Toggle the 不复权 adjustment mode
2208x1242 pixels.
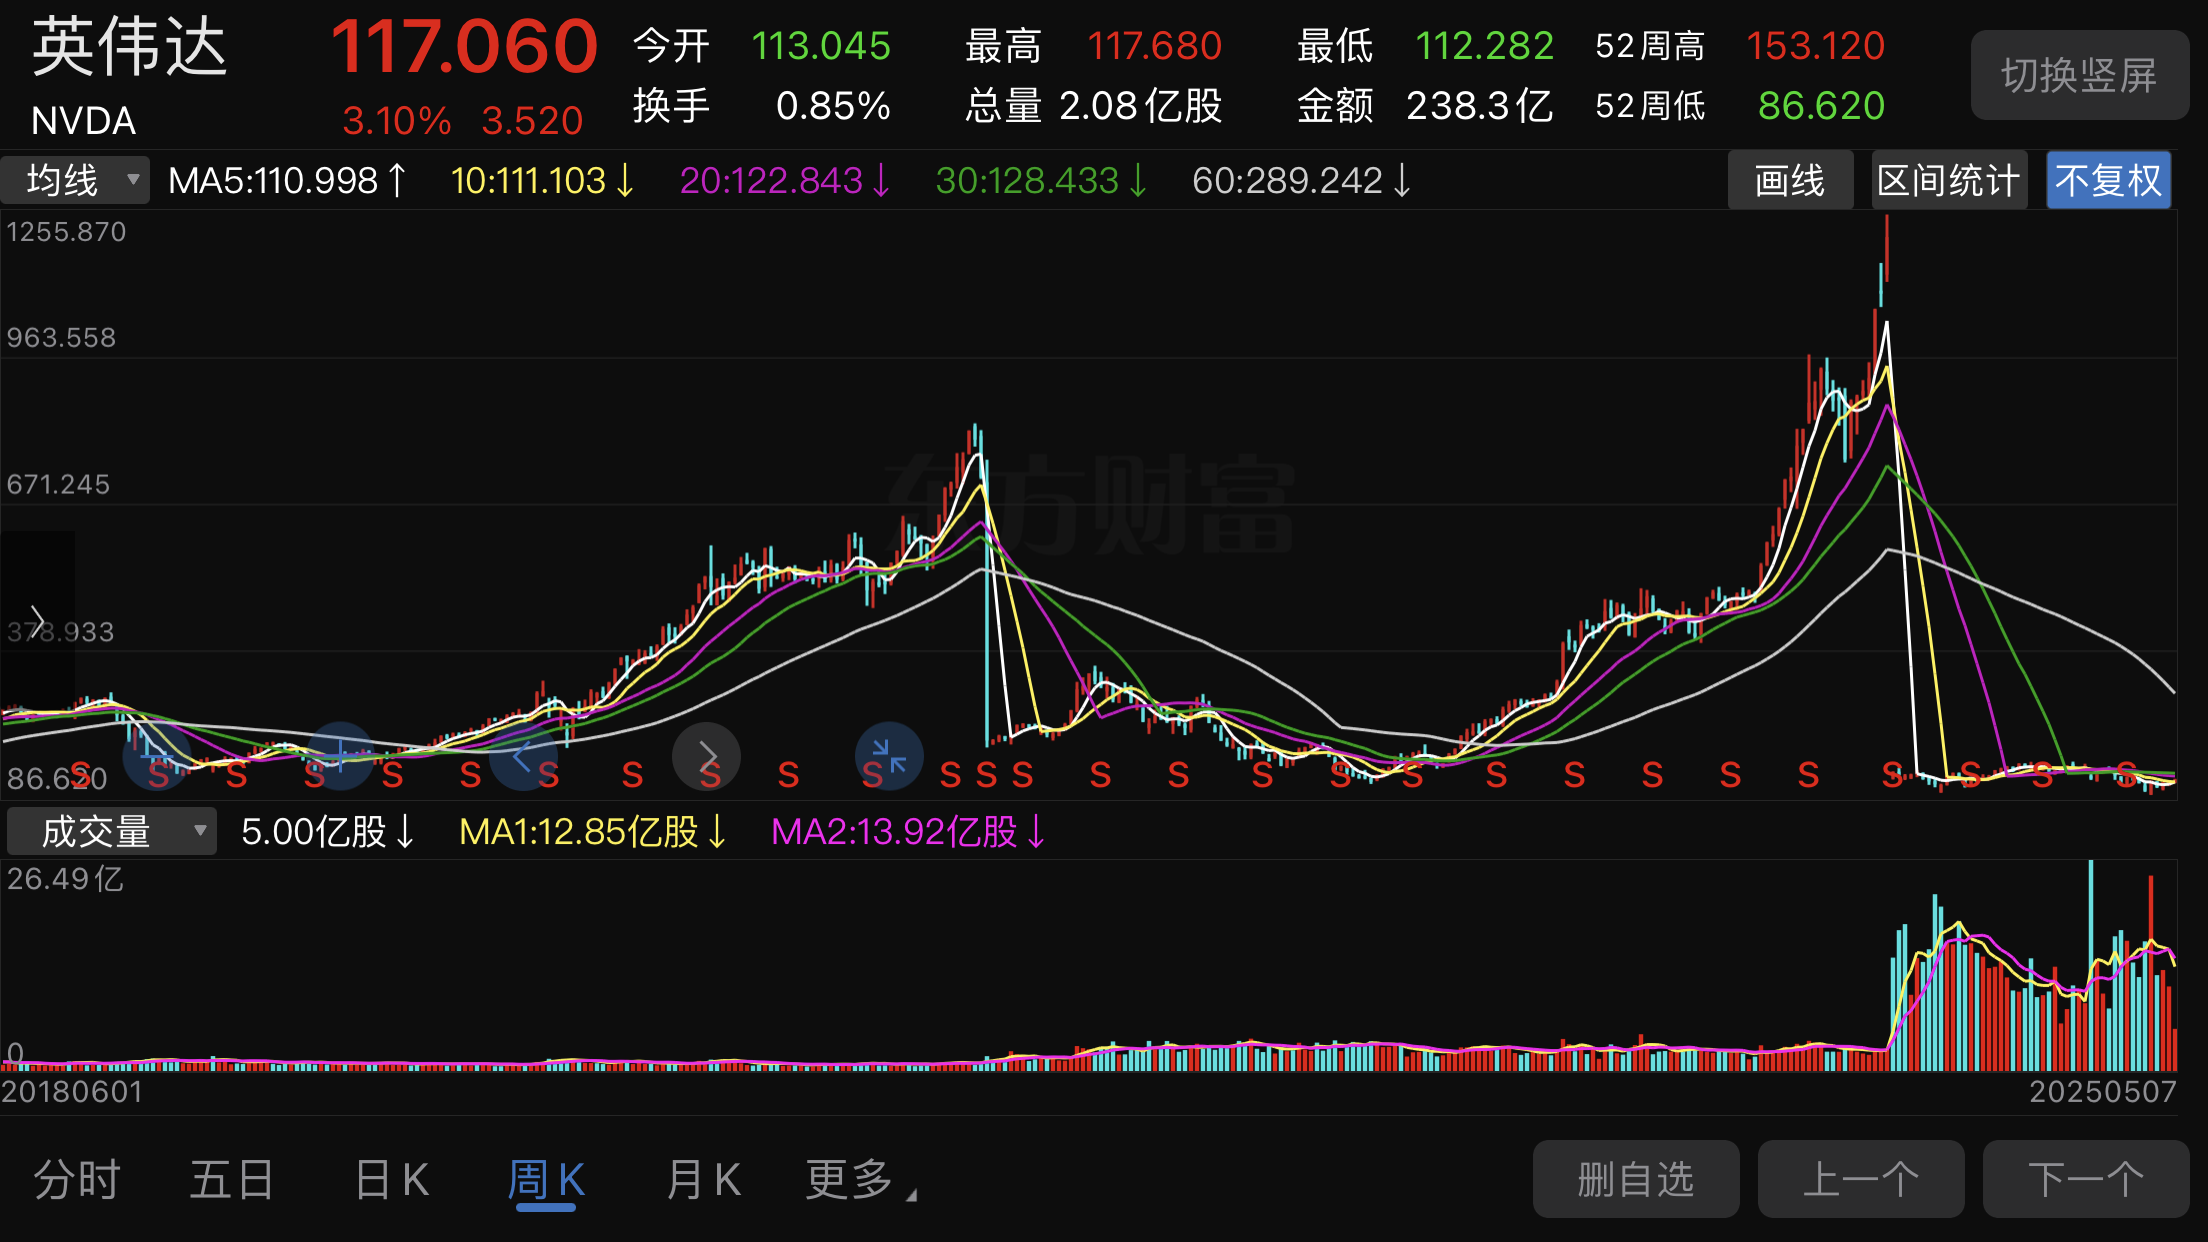pyautogui.click(x=2108, y=181)
